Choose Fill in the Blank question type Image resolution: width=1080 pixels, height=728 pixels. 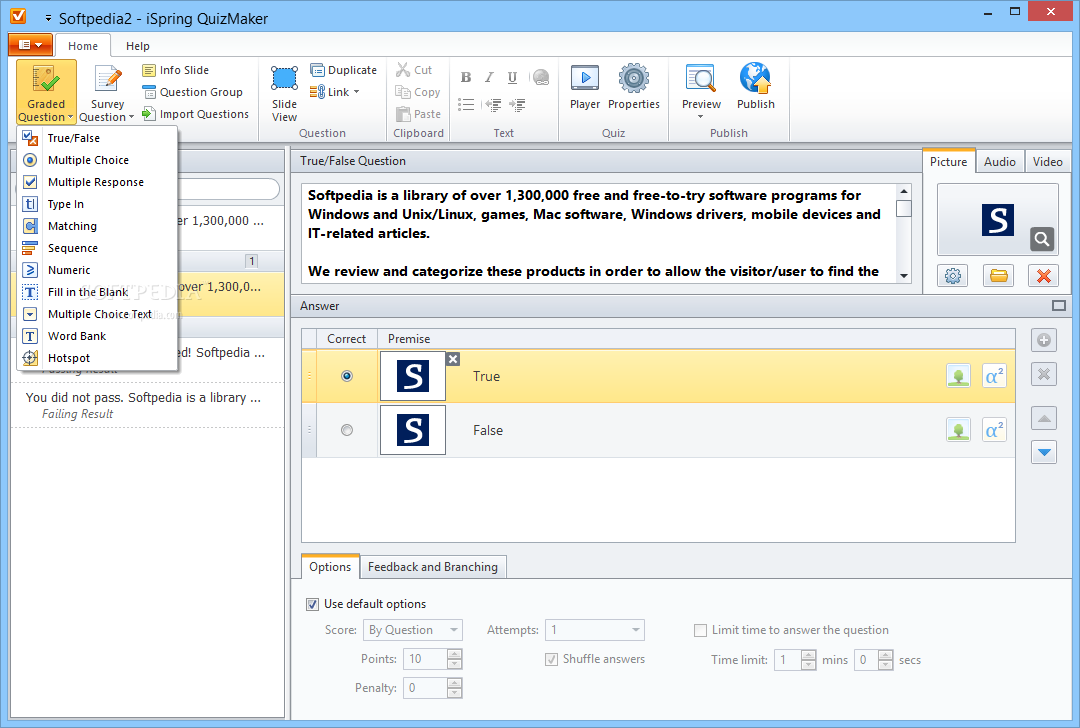(x=97, y=293)
